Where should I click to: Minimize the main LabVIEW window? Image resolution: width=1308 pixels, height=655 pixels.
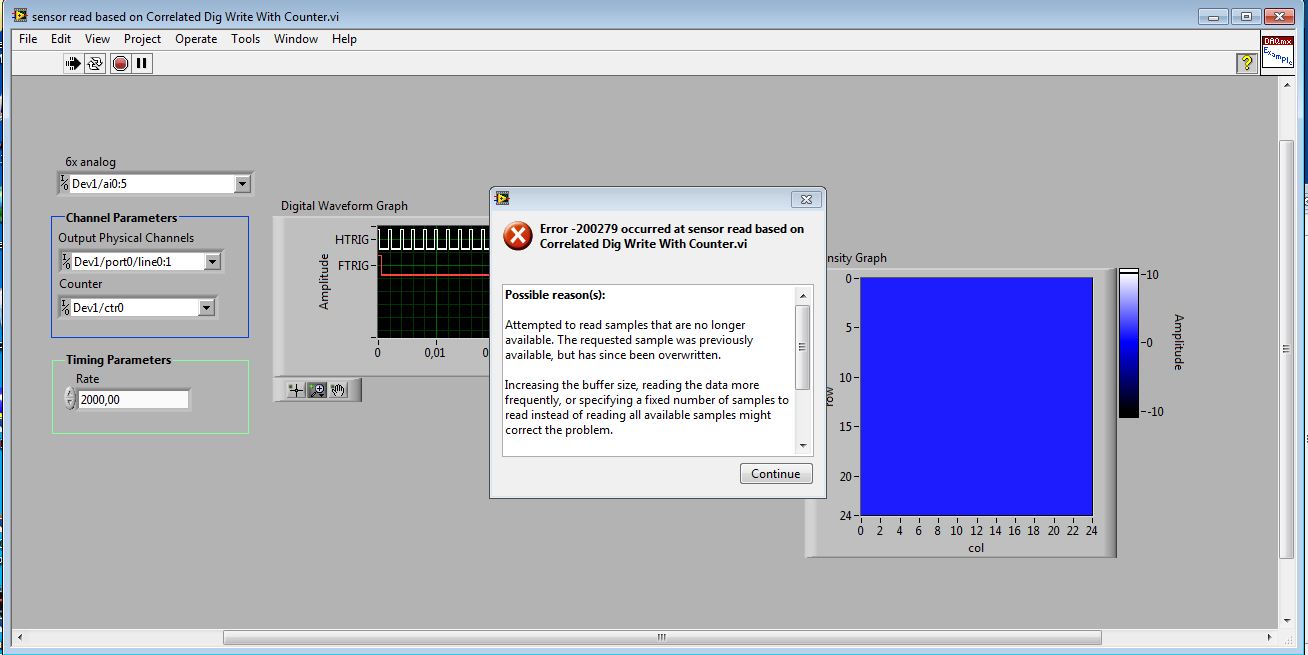(x=1215, y=15)
